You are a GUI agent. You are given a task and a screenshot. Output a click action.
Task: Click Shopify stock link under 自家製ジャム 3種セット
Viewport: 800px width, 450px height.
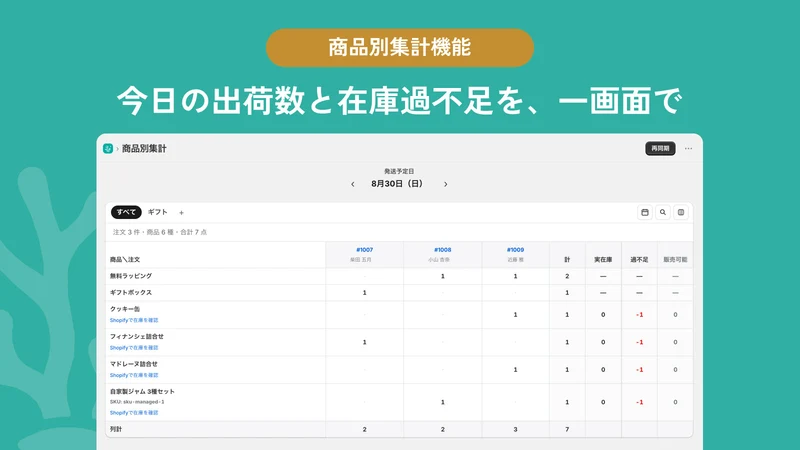(x=134, y=413)
